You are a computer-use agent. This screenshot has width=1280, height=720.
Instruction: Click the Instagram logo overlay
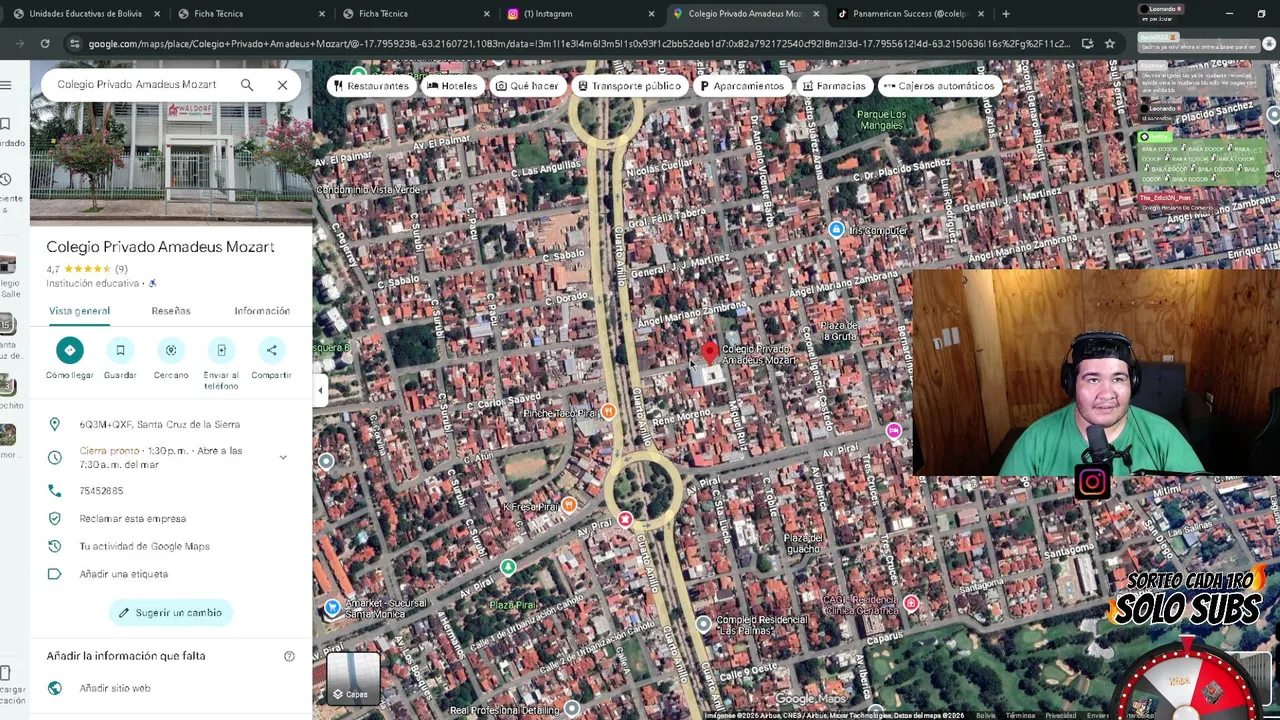click(x=1092, y=483)
